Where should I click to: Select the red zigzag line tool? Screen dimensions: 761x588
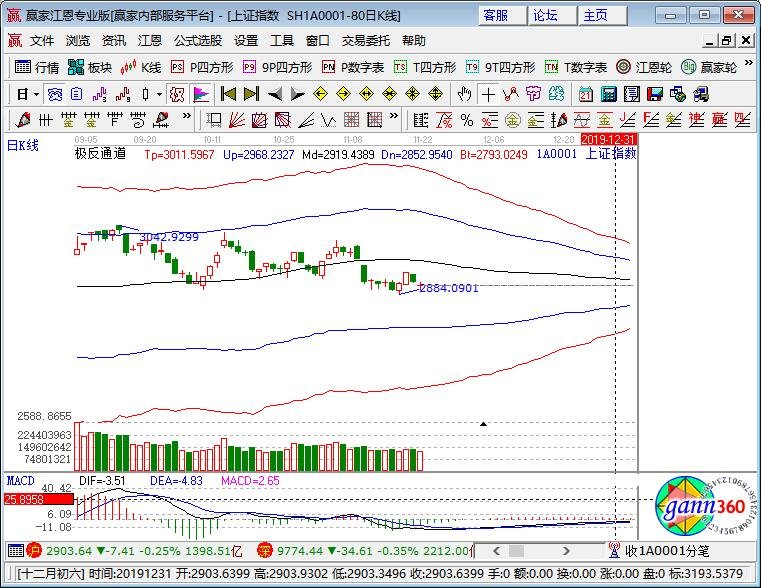(x=511, y=94)
